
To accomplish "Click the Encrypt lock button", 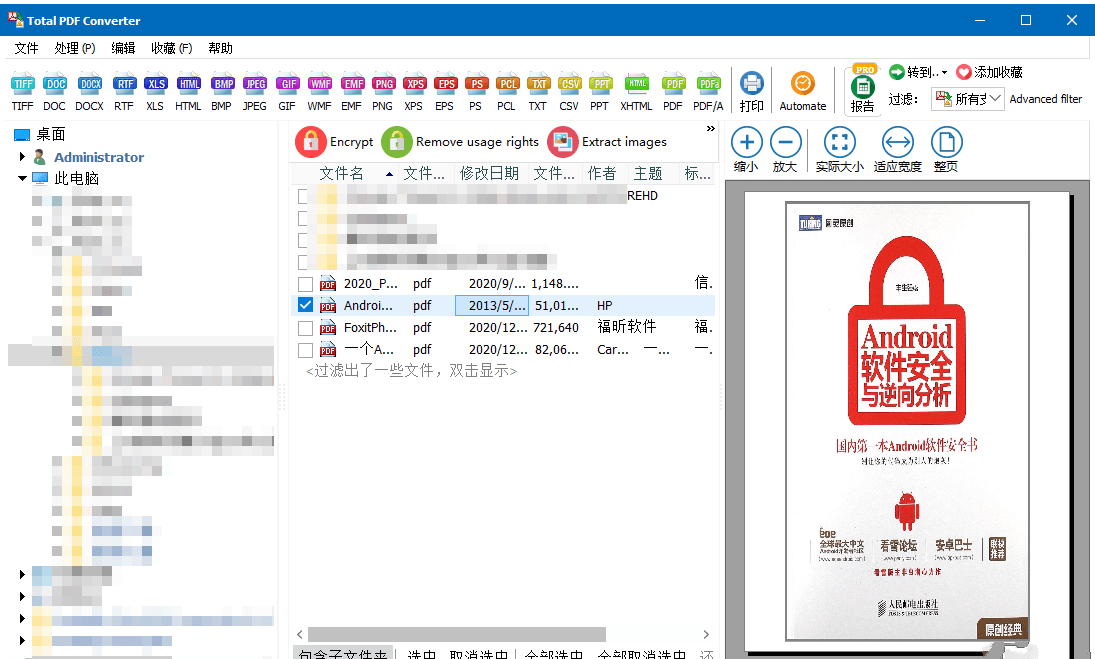I will click(x=335, y=142).
